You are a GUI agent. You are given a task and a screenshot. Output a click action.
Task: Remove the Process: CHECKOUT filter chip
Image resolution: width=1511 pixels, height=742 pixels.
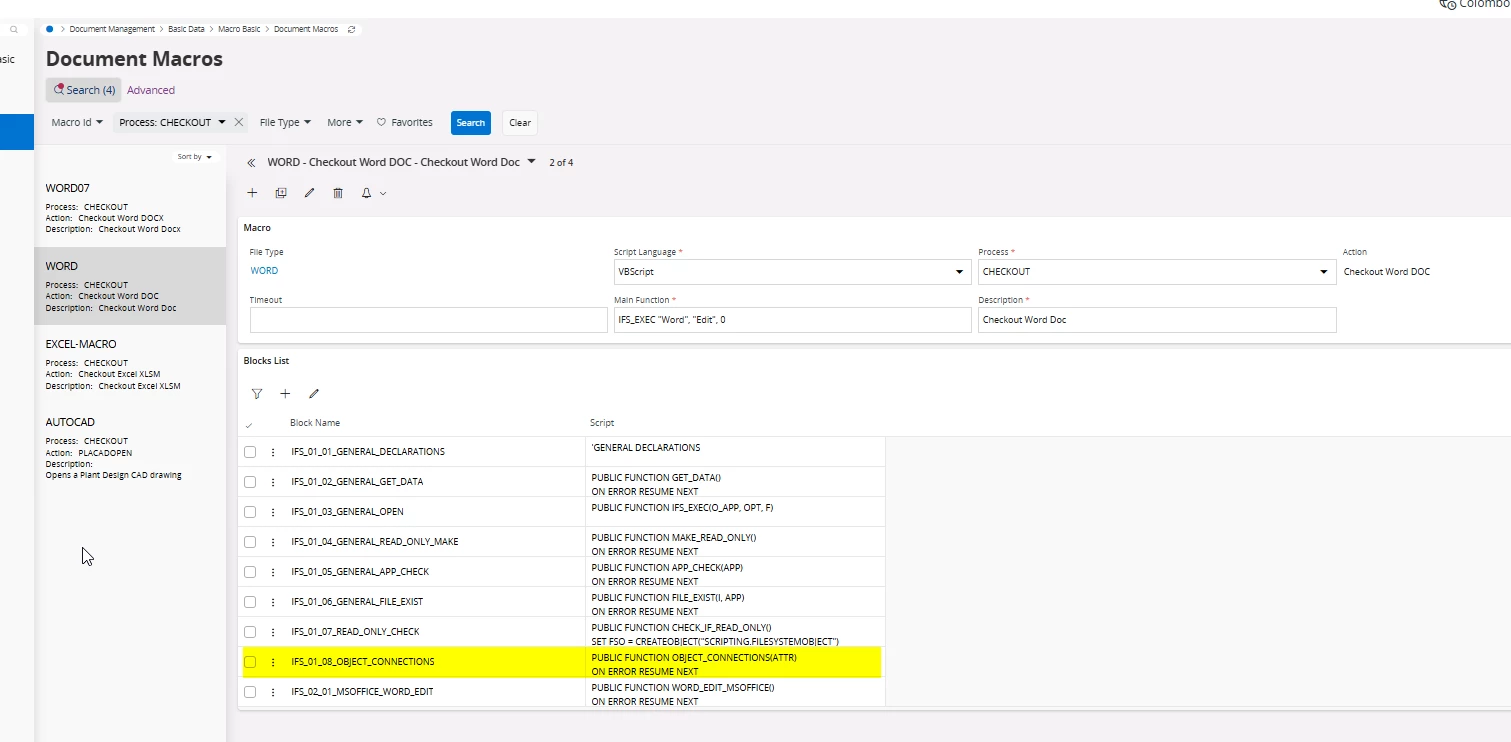point(238,122)
